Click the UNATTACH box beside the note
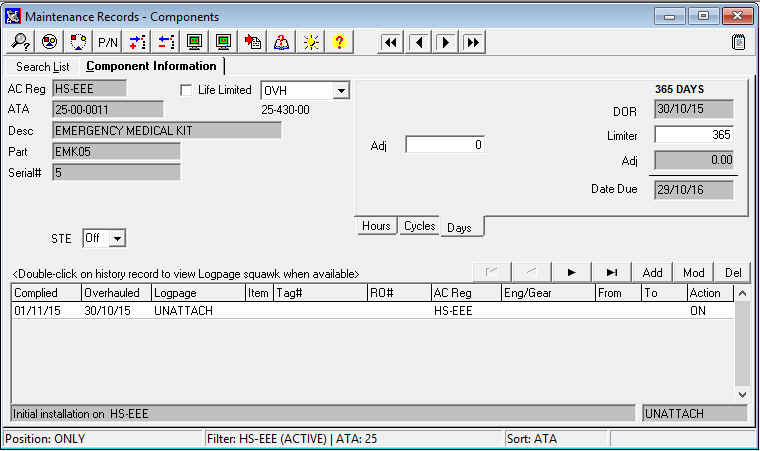Viewport: 760px width, 451px height. click(695, 414)
